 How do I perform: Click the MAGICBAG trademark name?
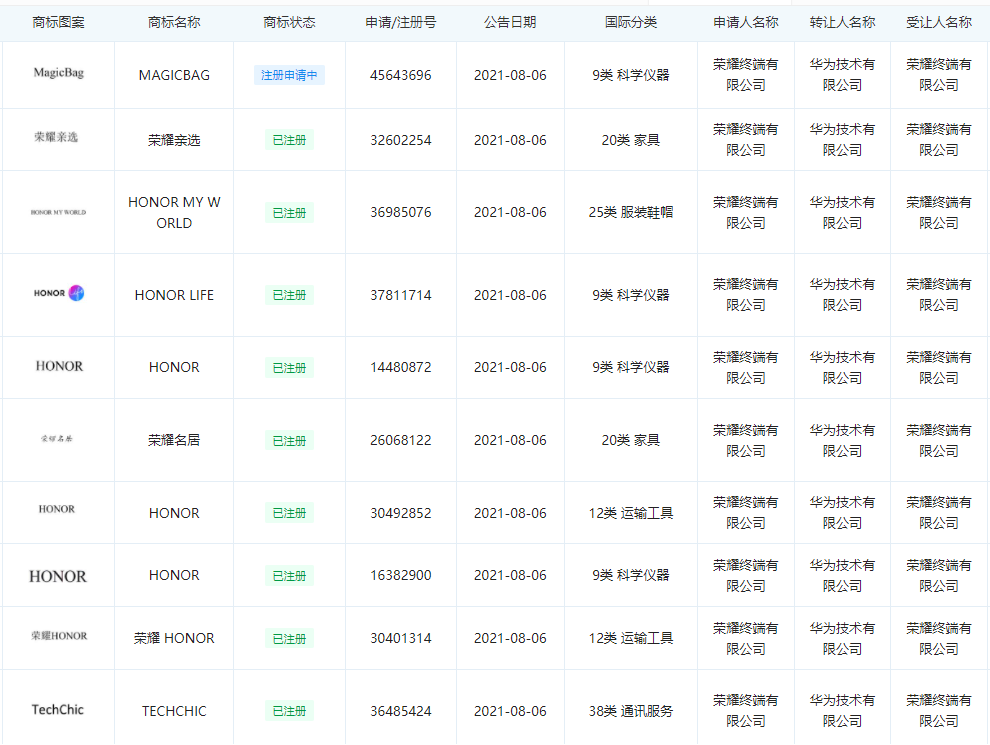[x=174, y=75]
